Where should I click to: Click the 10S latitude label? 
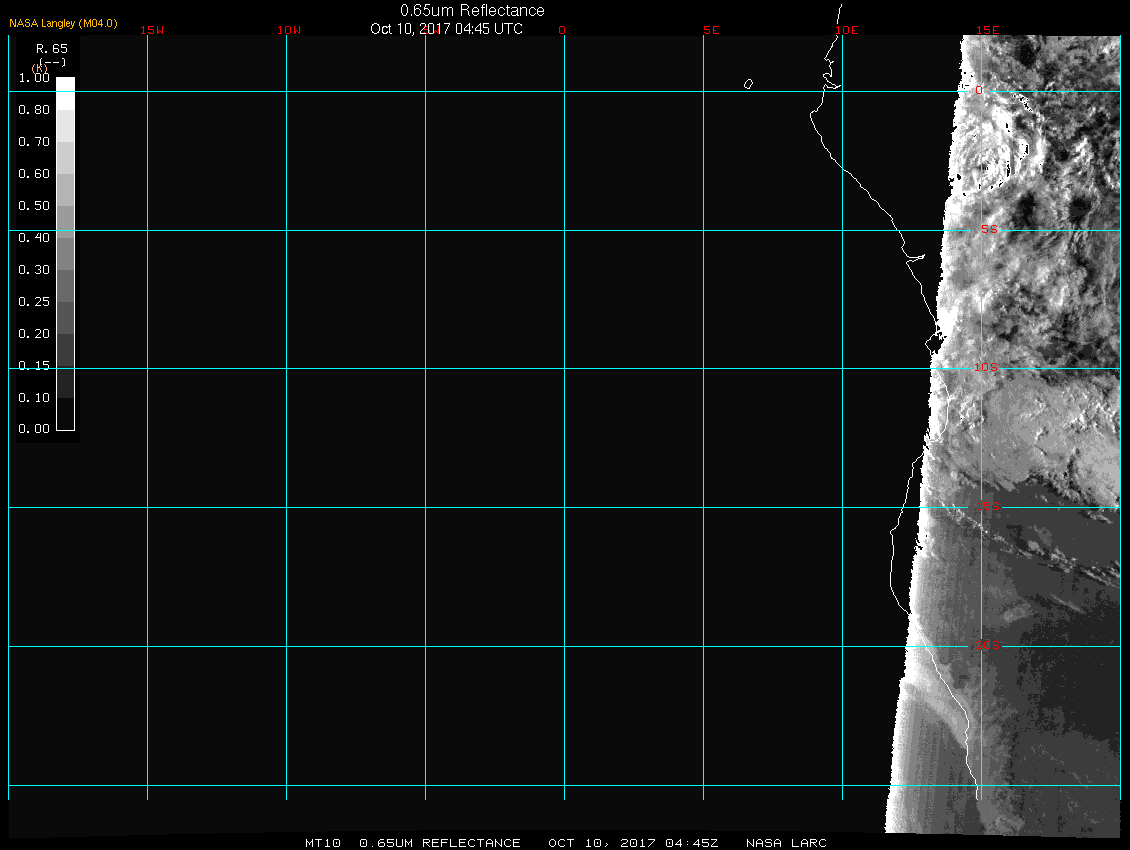(986, 368)
